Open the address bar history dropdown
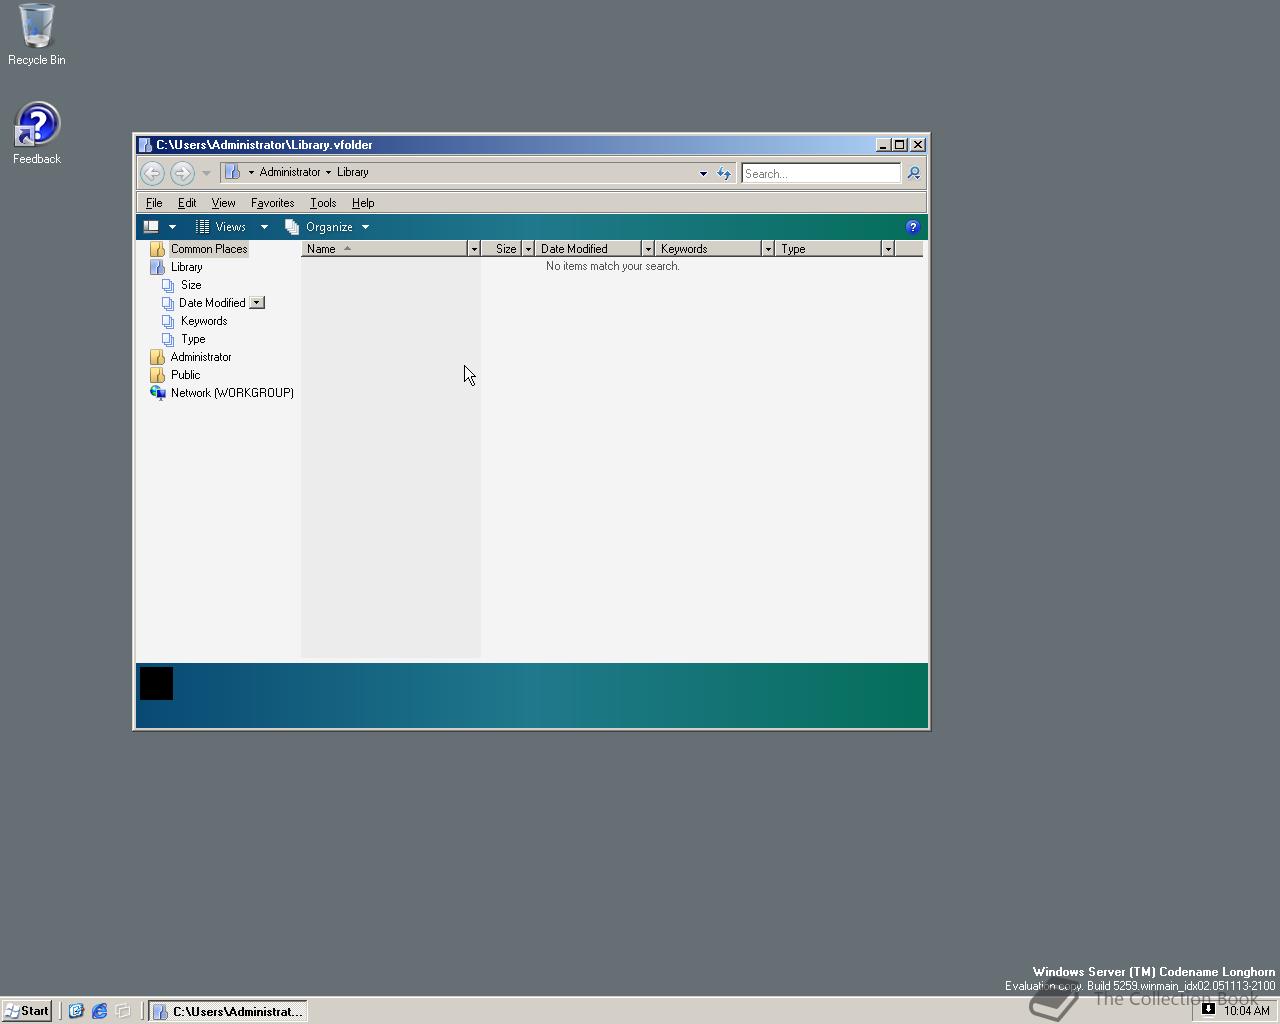Image resolution: width=1280 pixels, height=1024 pixels. [703, 173]
